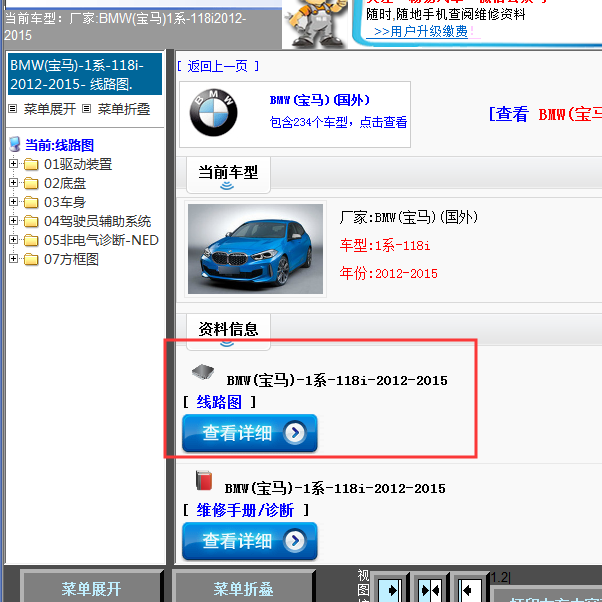Image resolution: width=602 pixels, height=602 pixels.
Task: Click the model title beside the chip icon
Action: click(337, 380)
